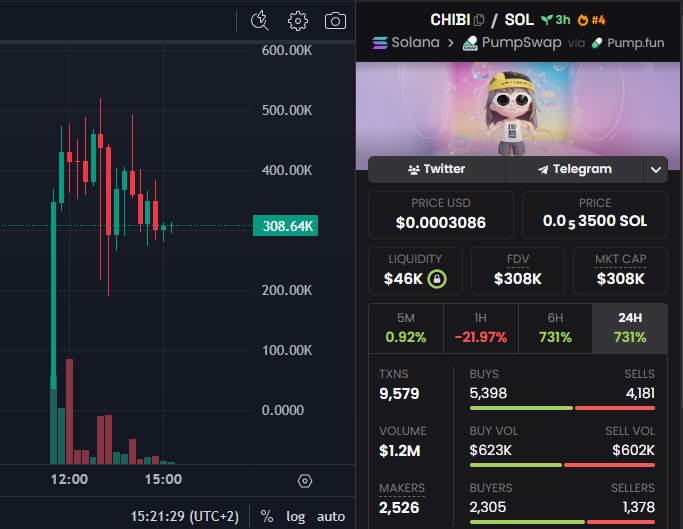Open the Twitter link button
Screen dimensions: 683x529
436,169
